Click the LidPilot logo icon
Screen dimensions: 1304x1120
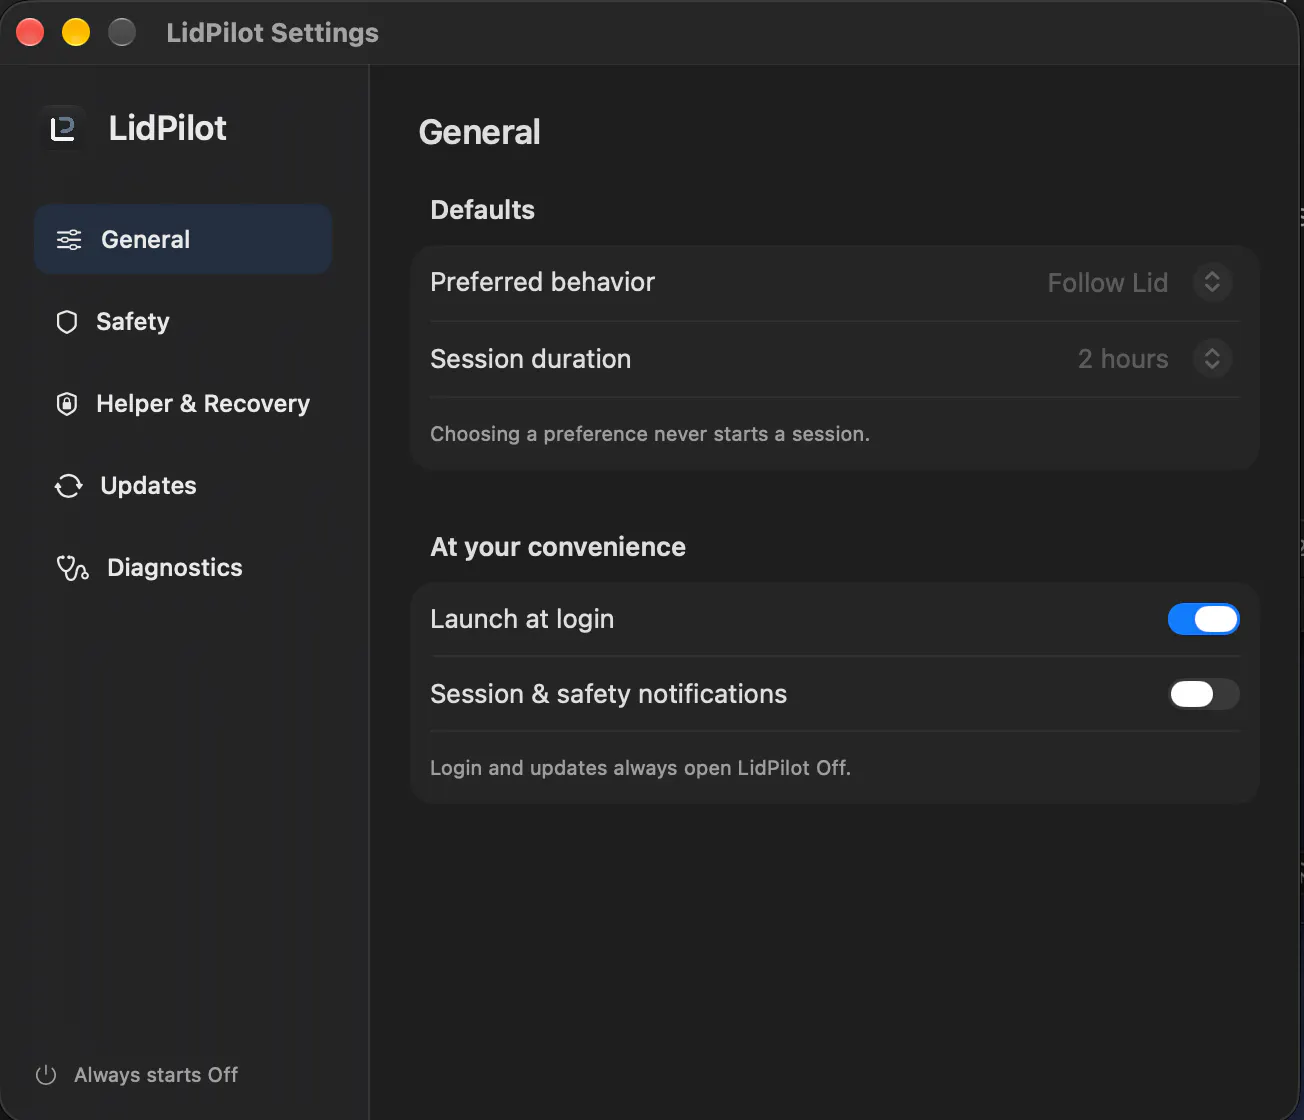point(63,129)
